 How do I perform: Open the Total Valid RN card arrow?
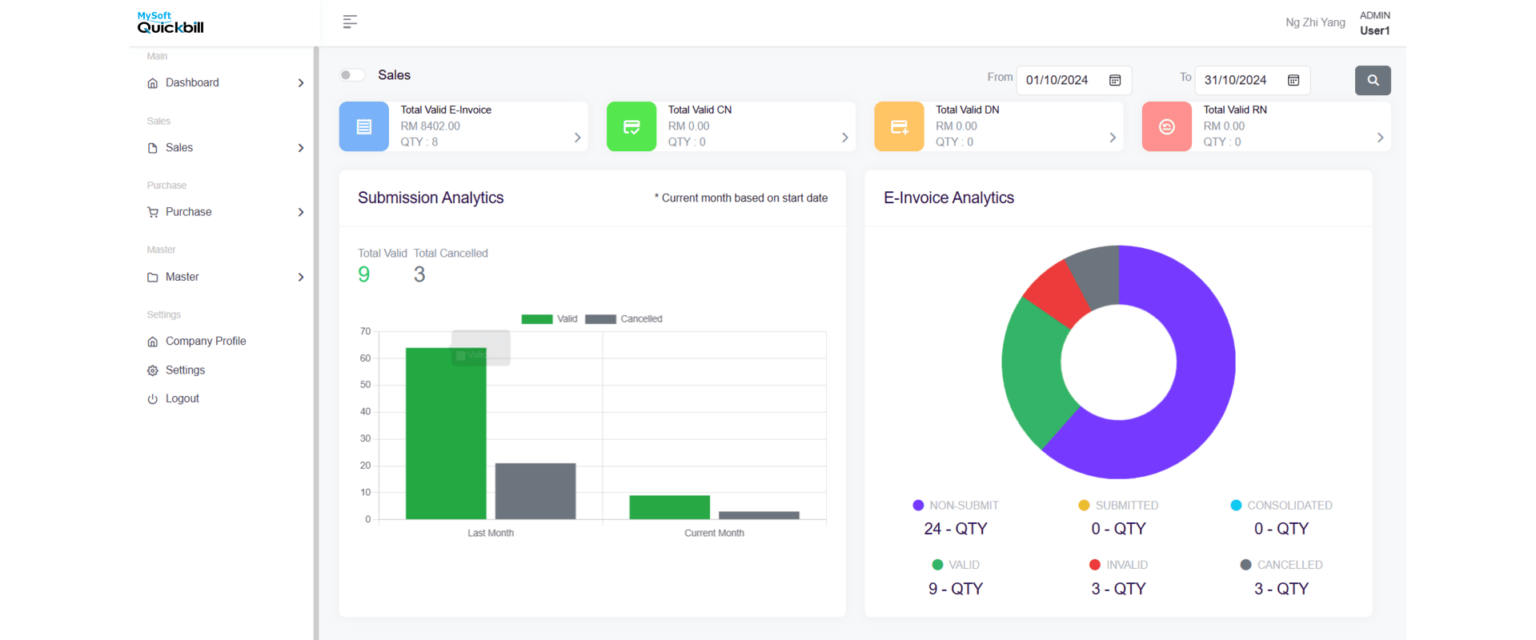1380,138
